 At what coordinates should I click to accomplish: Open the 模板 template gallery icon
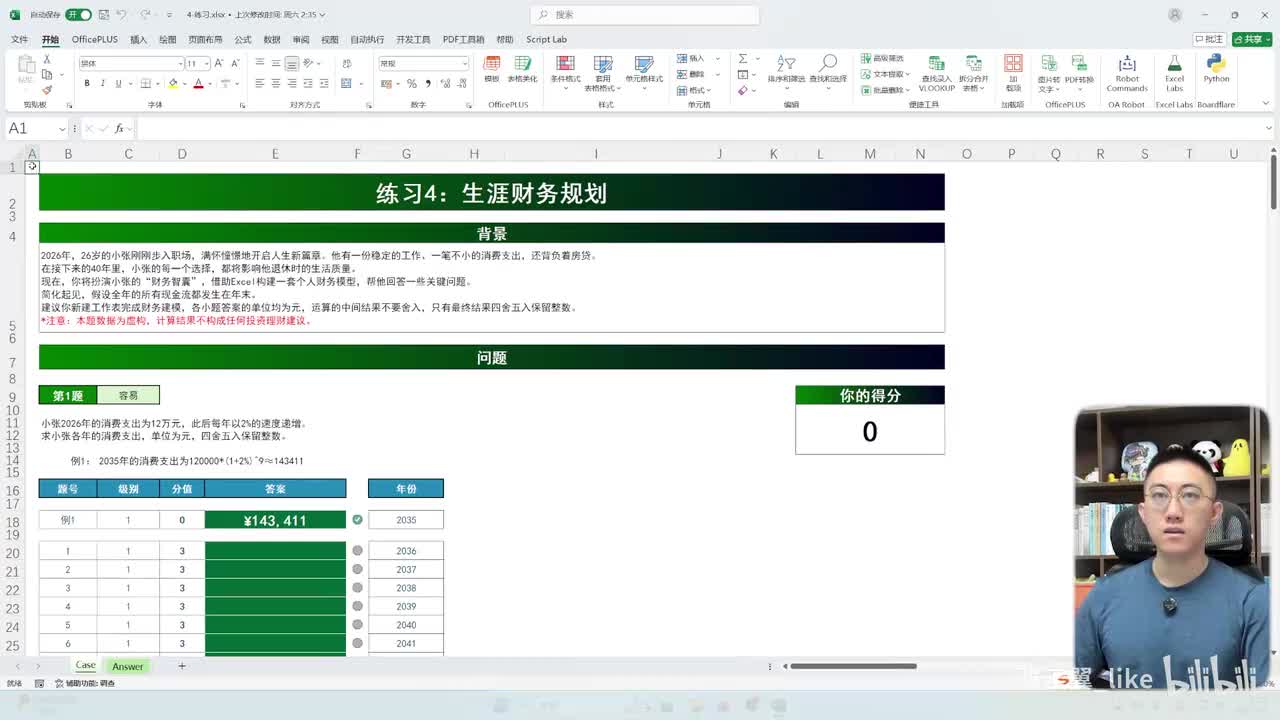point(492,63)
